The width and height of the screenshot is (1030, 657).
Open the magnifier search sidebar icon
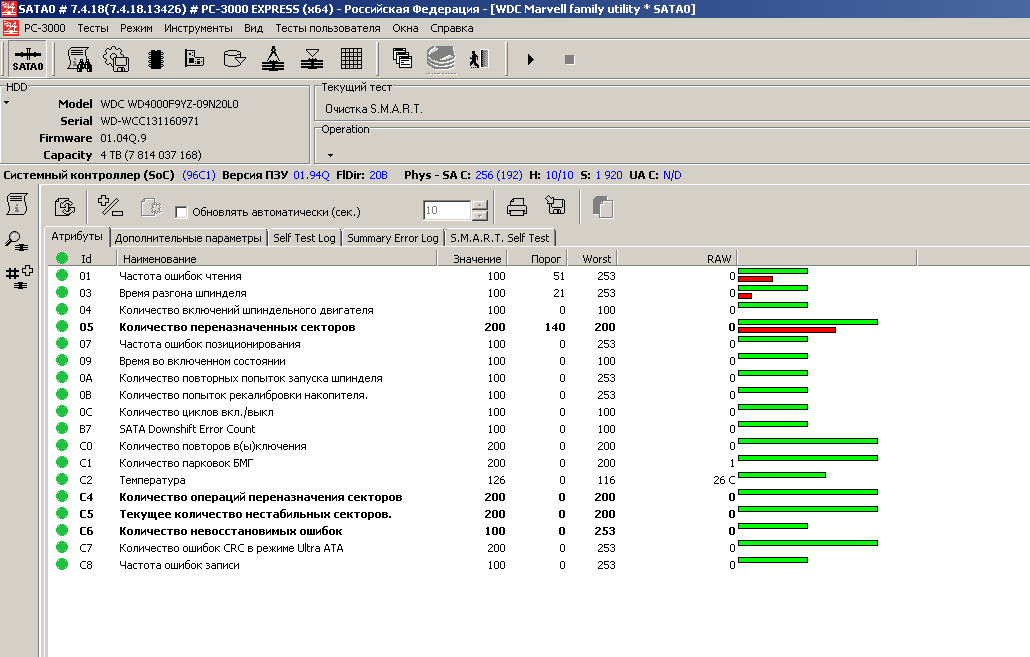pos(16,241)
